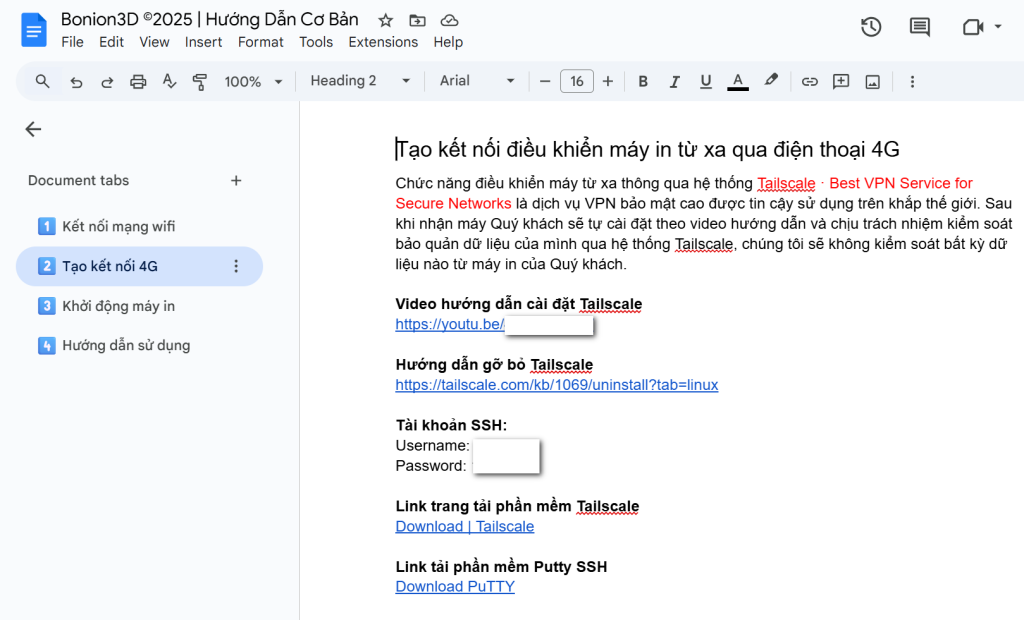Print the document

[138, 82]
